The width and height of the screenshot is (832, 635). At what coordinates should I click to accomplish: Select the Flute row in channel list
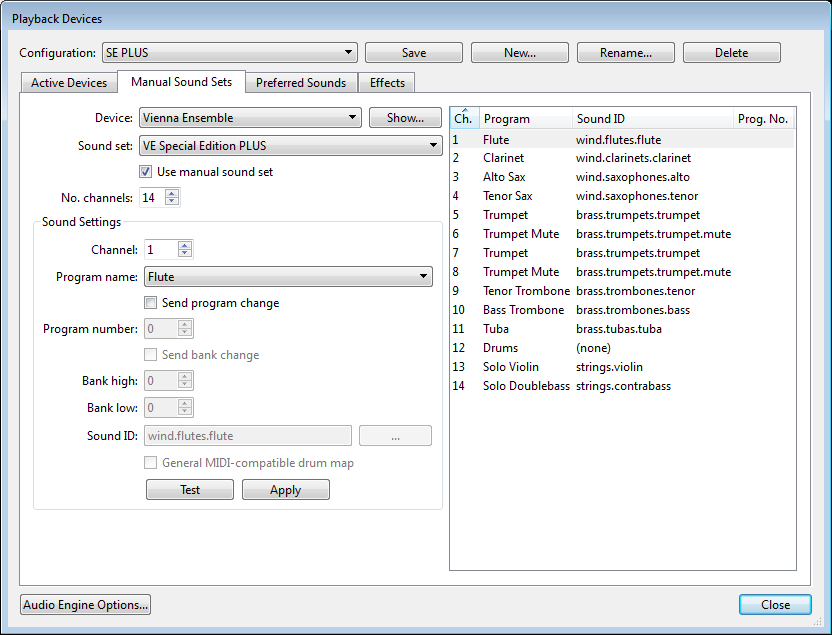[622, 140]
